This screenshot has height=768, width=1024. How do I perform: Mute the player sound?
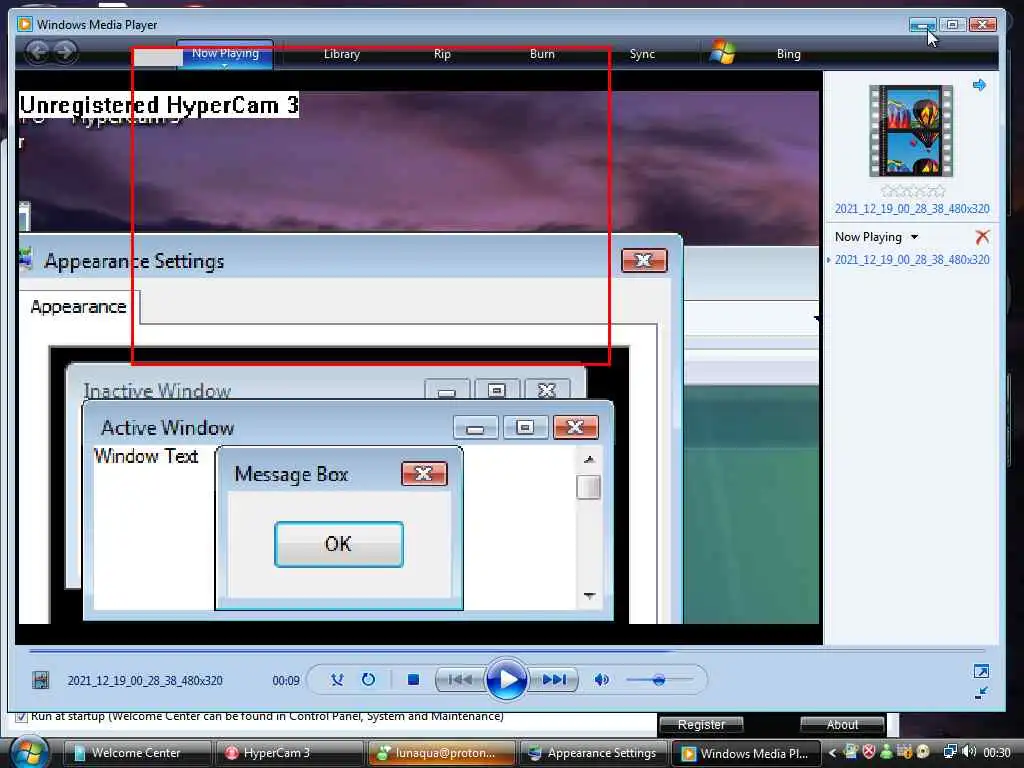[601, 680]
